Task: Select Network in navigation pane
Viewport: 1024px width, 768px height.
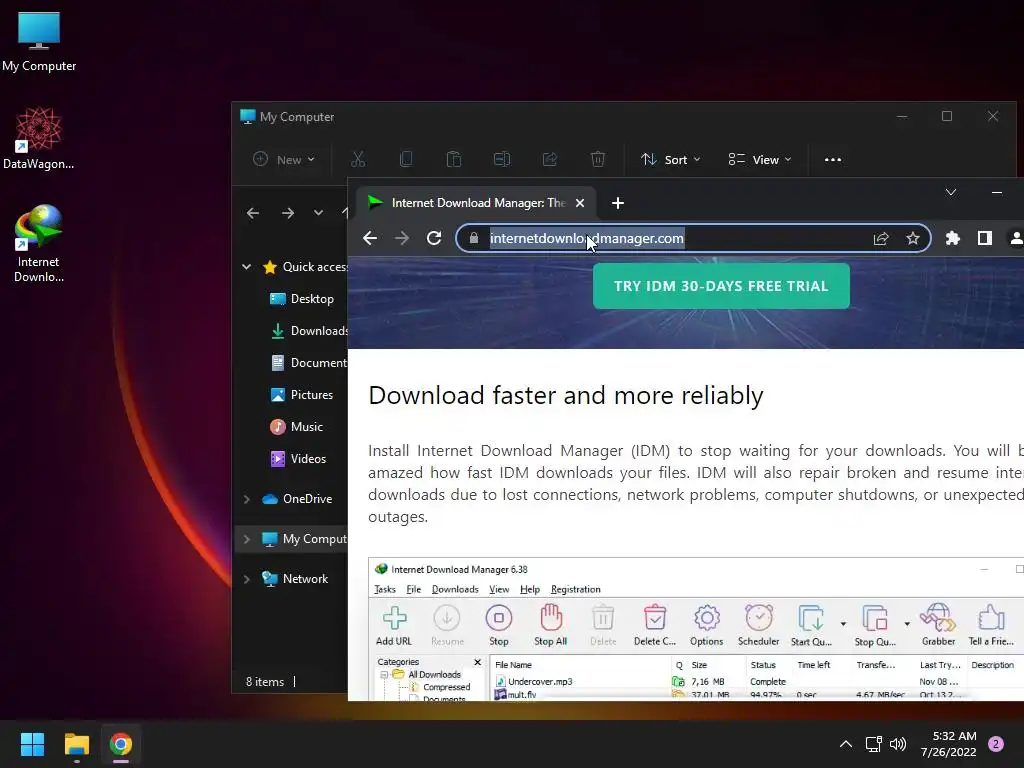Action: coord(295,579)
